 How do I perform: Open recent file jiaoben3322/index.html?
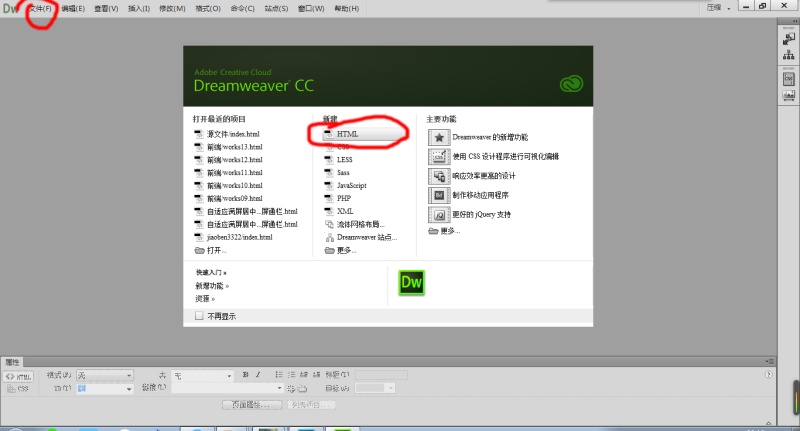[240, 237]
